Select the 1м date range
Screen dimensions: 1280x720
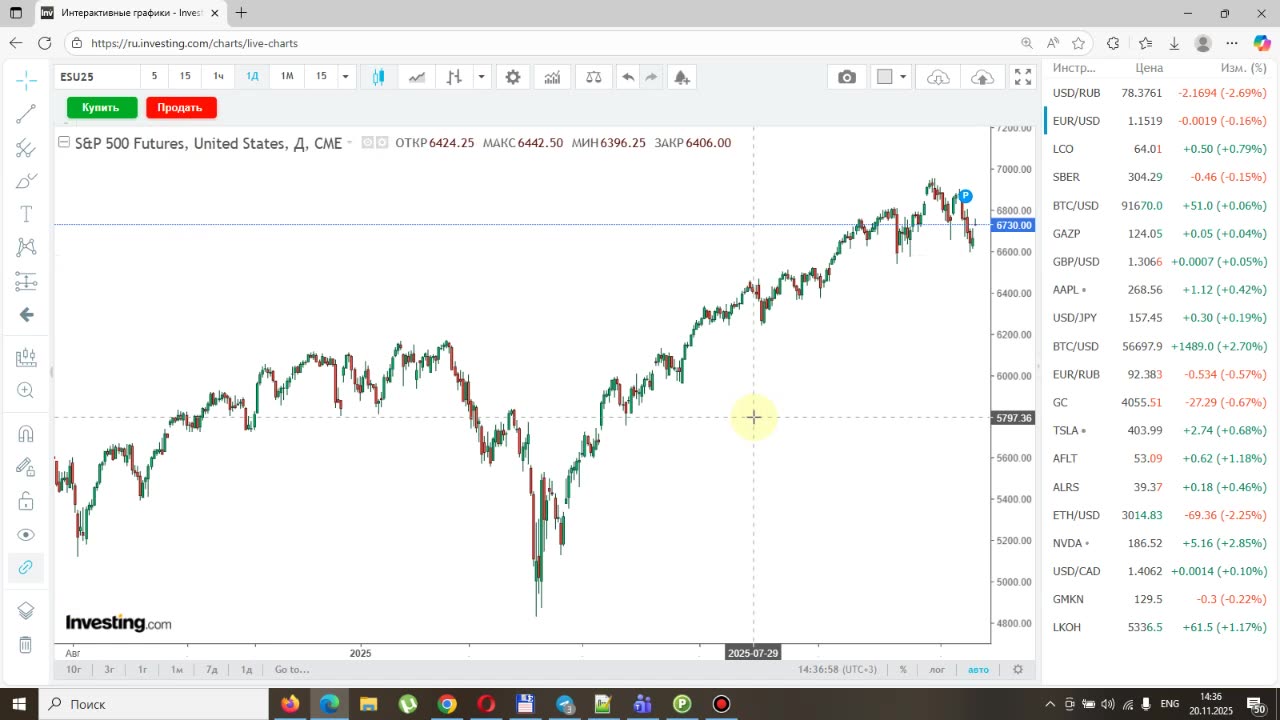pyautogui.click(x=177, y=669)
